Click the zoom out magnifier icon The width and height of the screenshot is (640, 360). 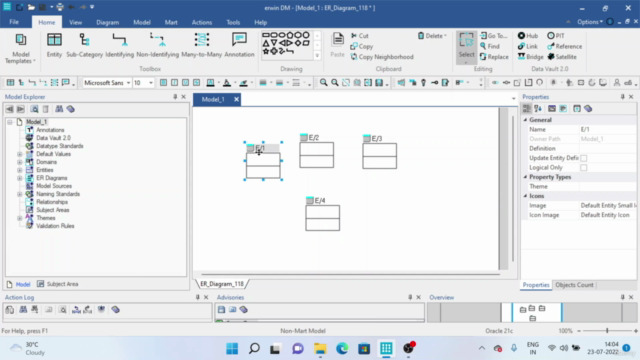click(335, 83)
